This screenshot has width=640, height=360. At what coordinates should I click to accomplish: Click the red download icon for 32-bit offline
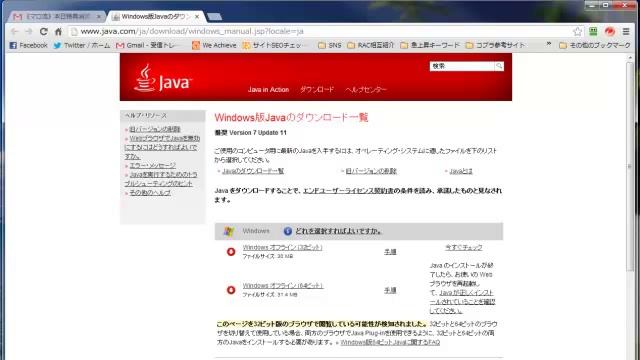point(231,251)
